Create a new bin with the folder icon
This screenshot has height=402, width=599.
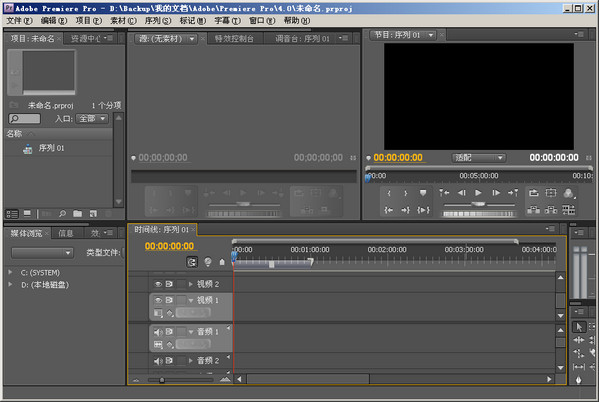point(78,214)
